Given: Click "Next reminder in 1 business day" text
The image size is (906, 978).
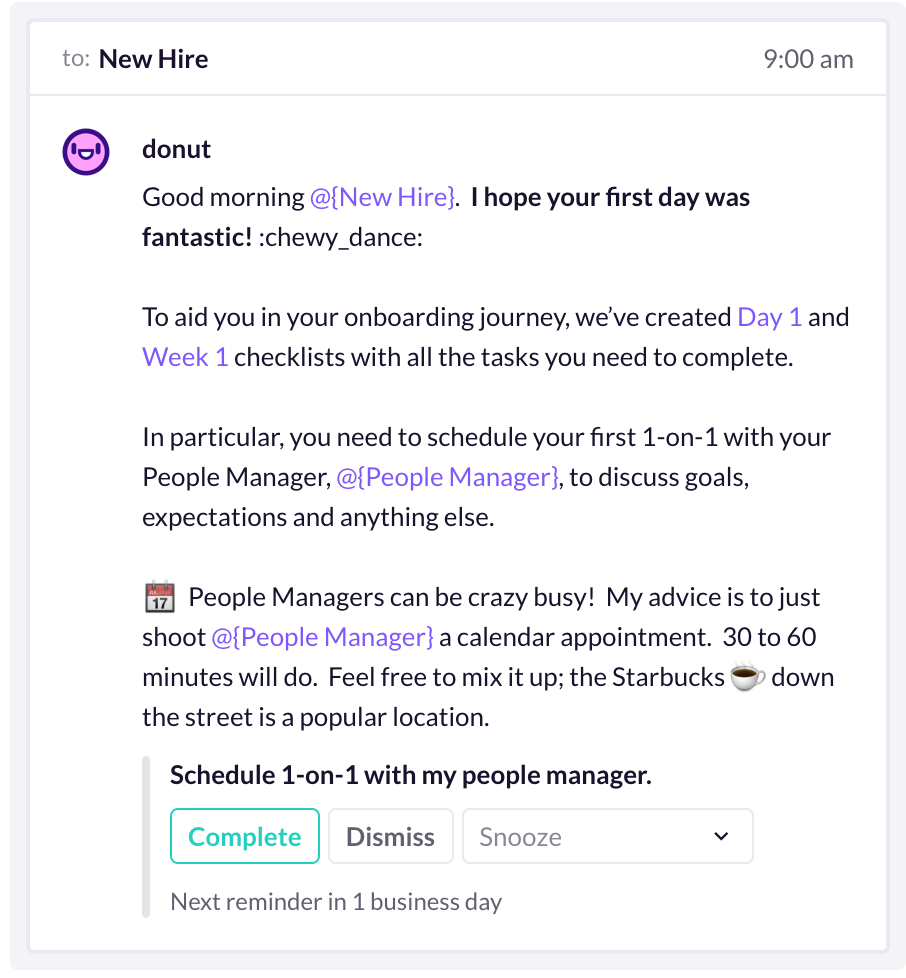Looking at the screenshot, I should (x=336, y=902).
